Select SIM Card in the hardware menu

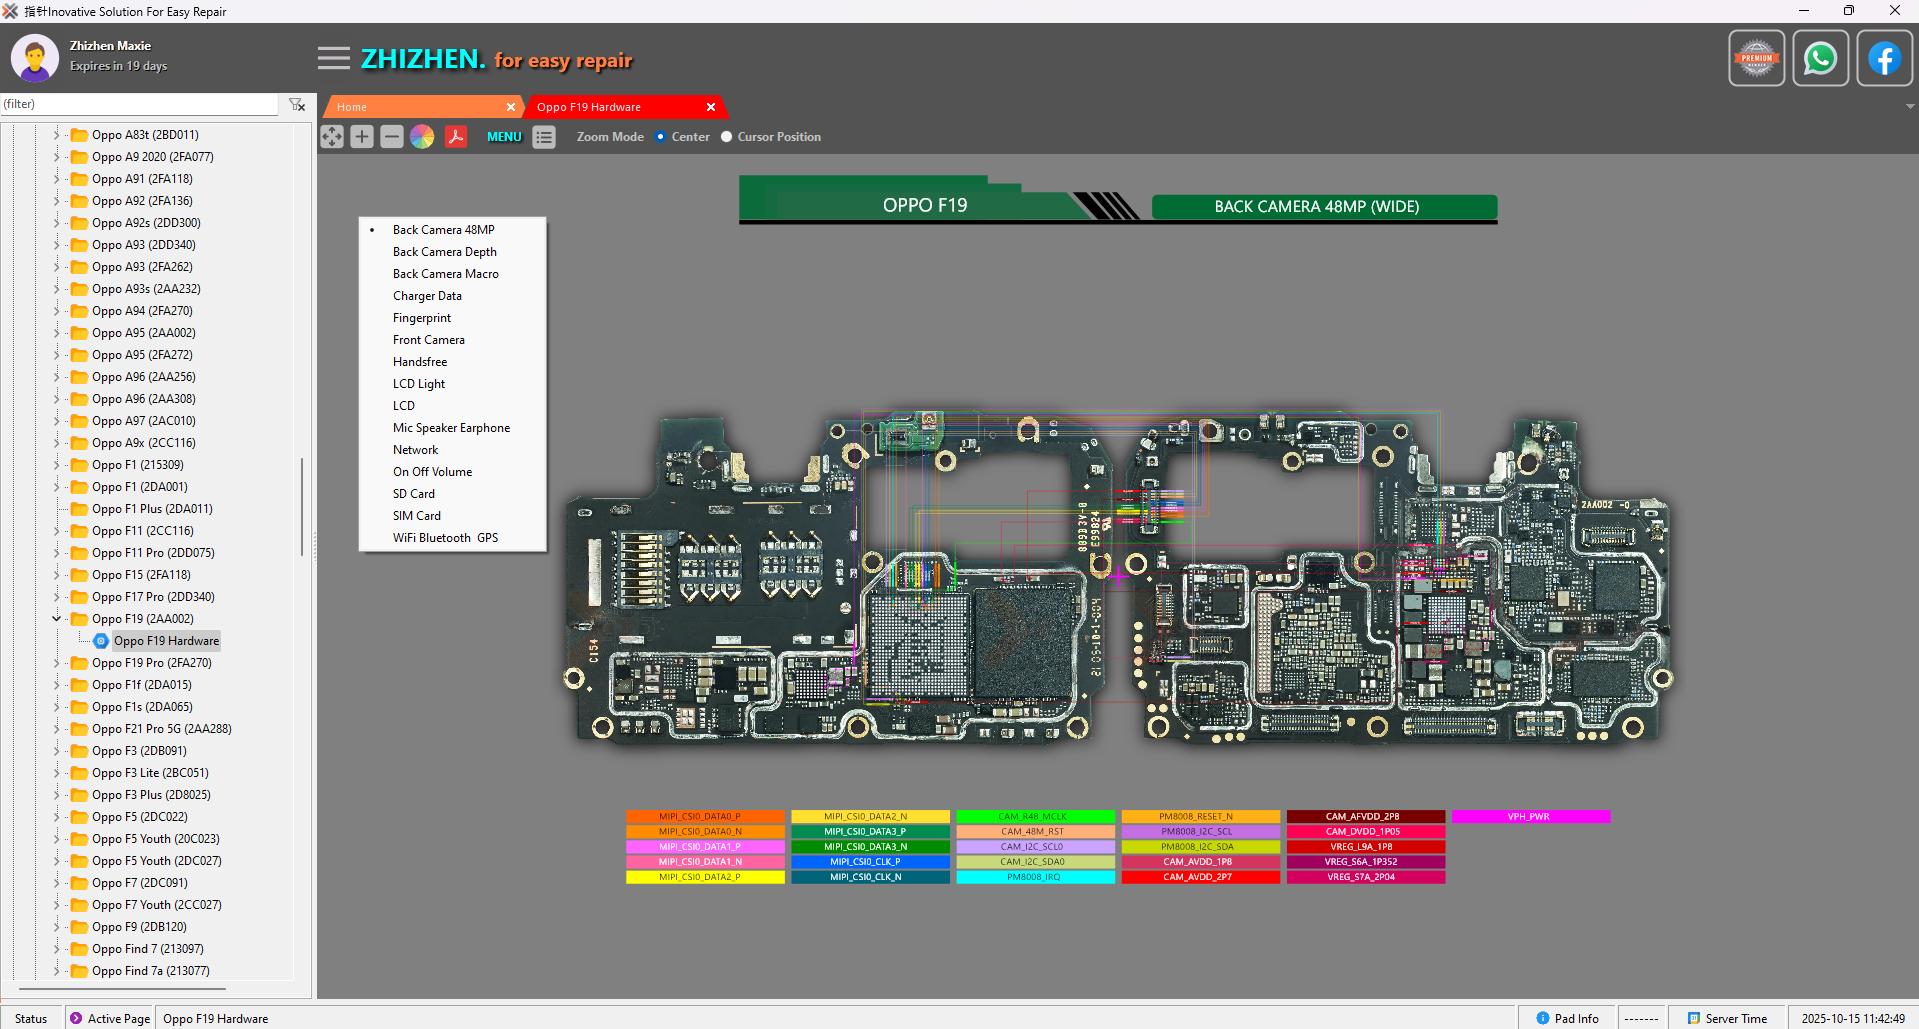point(417,516)
